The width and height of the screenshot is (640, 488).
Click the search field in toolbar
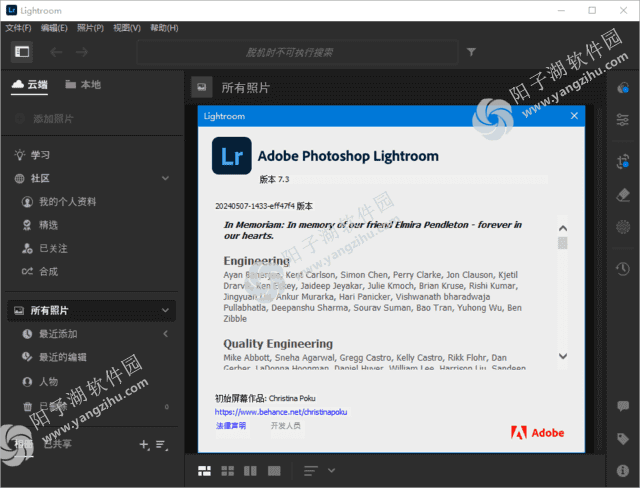[x=297, y=52]
